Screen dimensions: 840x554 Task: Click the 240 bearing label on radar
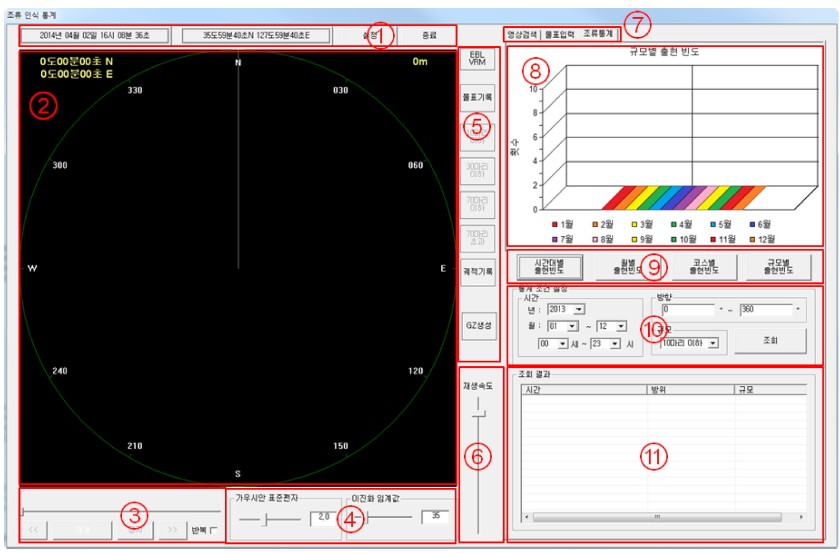(60, 371)
